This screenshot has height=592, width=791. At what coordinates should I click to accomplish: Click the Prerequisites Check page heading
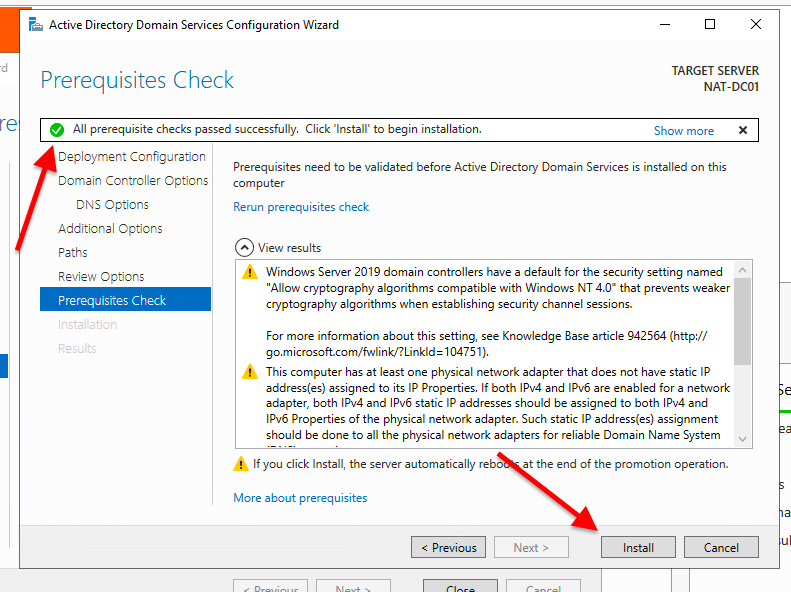pyautogui.click(x=137, y=80)
